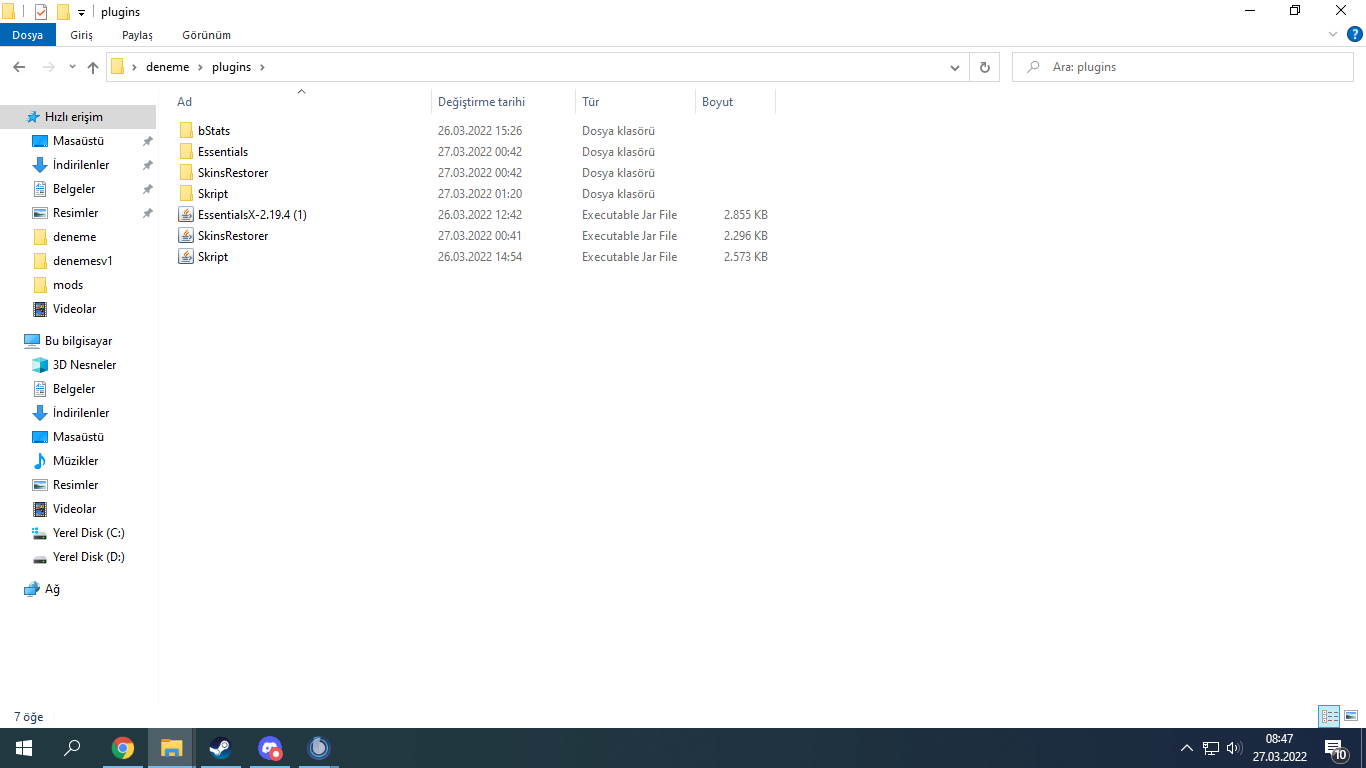Click the deneme breadcrumb in address bar

tap(167, 67)
